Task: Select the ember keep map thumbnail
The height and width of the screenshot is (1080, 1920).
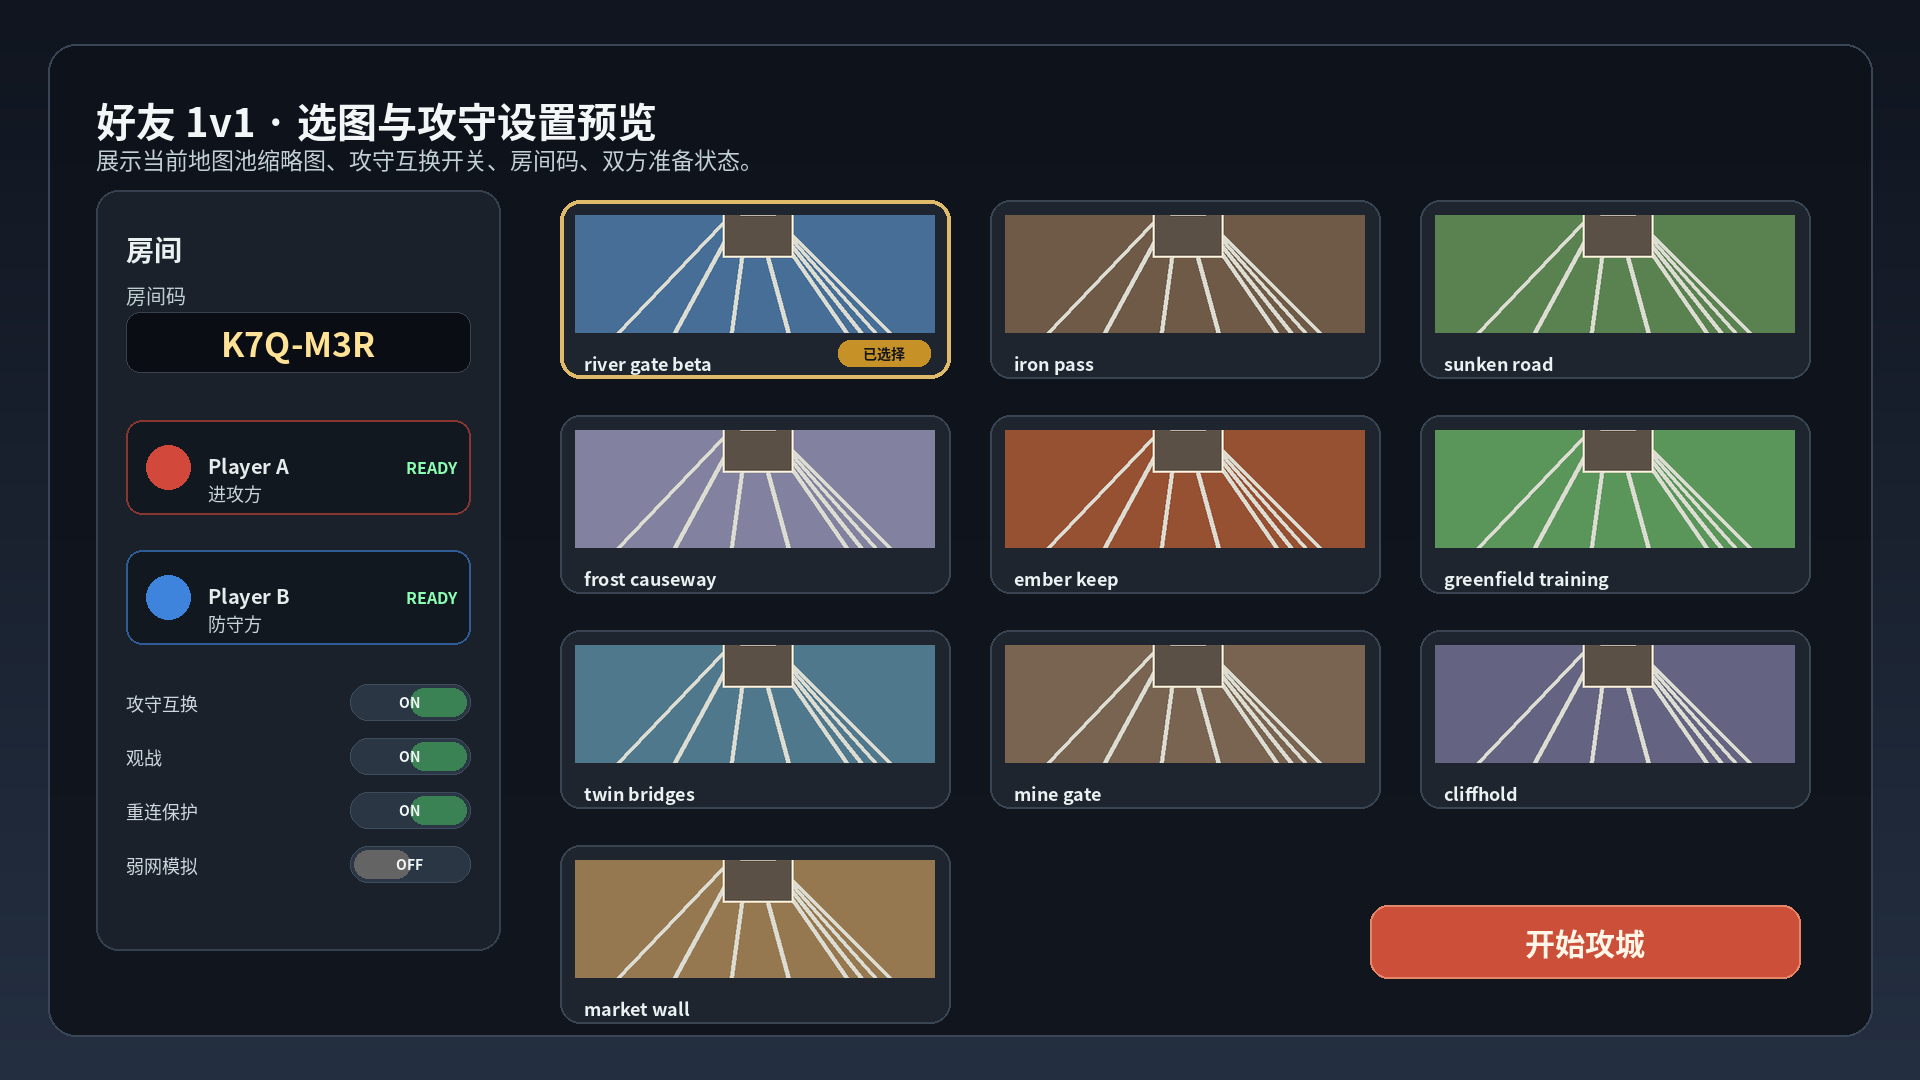Action: point(1185,489)
